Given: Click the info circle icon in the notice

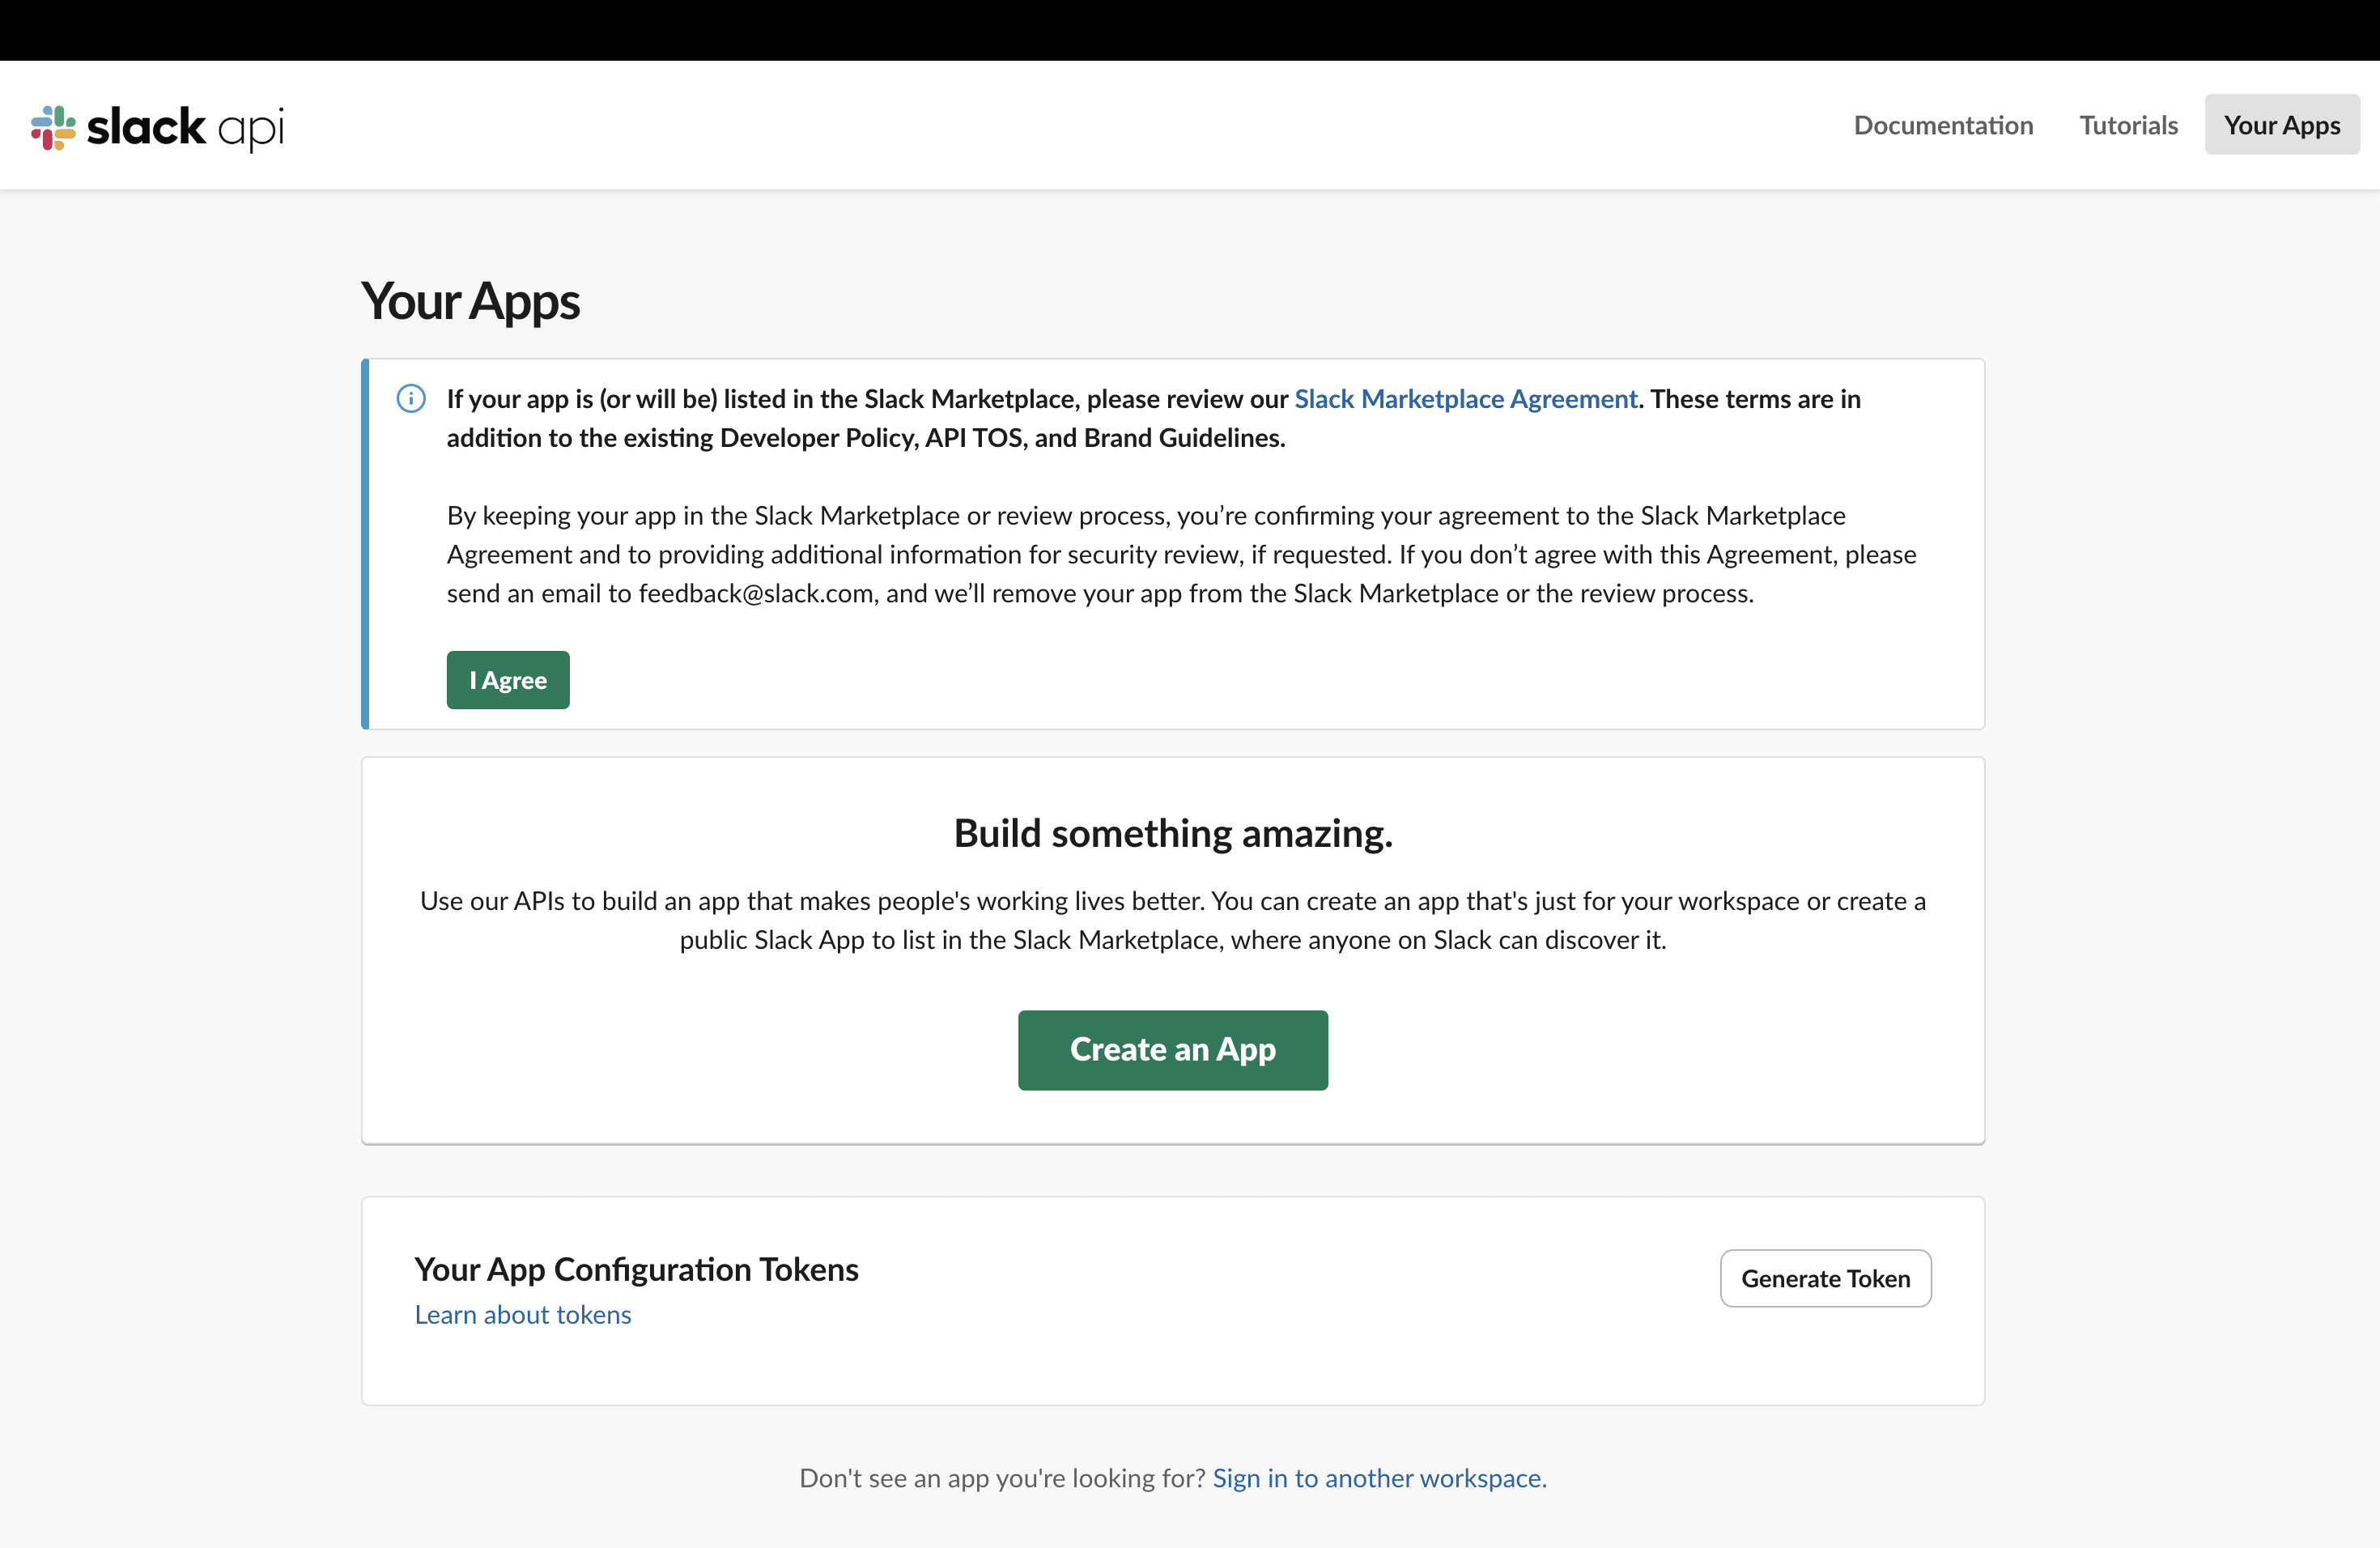Looking at the screenshot, I should point(411,399).
